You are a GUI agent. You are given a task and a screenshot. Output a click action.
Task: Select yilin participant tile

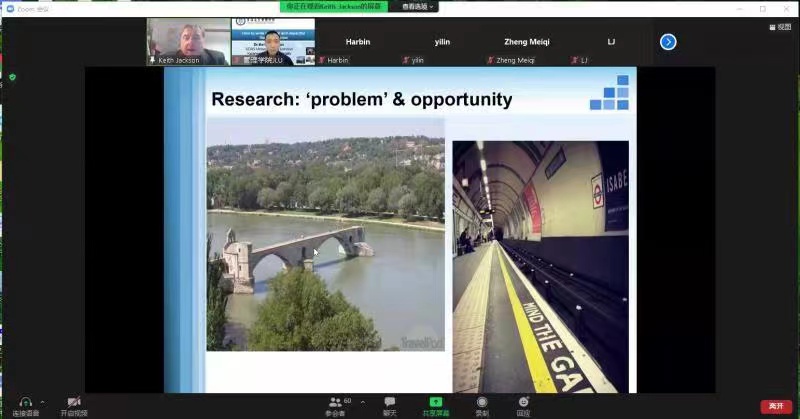pos(442,42)
